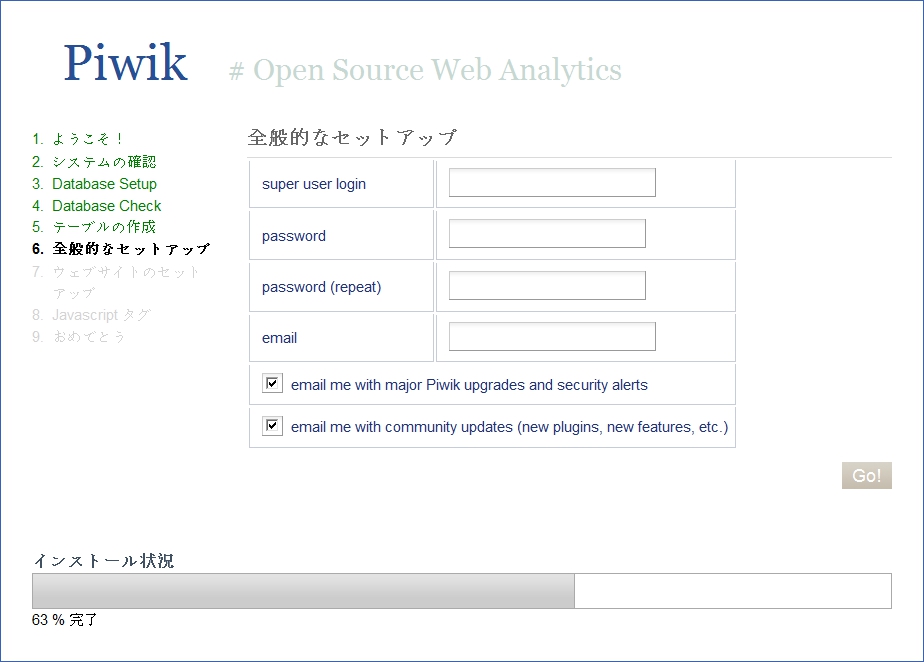Select step 1 ようこそ！ in sidebar

click(x=76, y=138)
